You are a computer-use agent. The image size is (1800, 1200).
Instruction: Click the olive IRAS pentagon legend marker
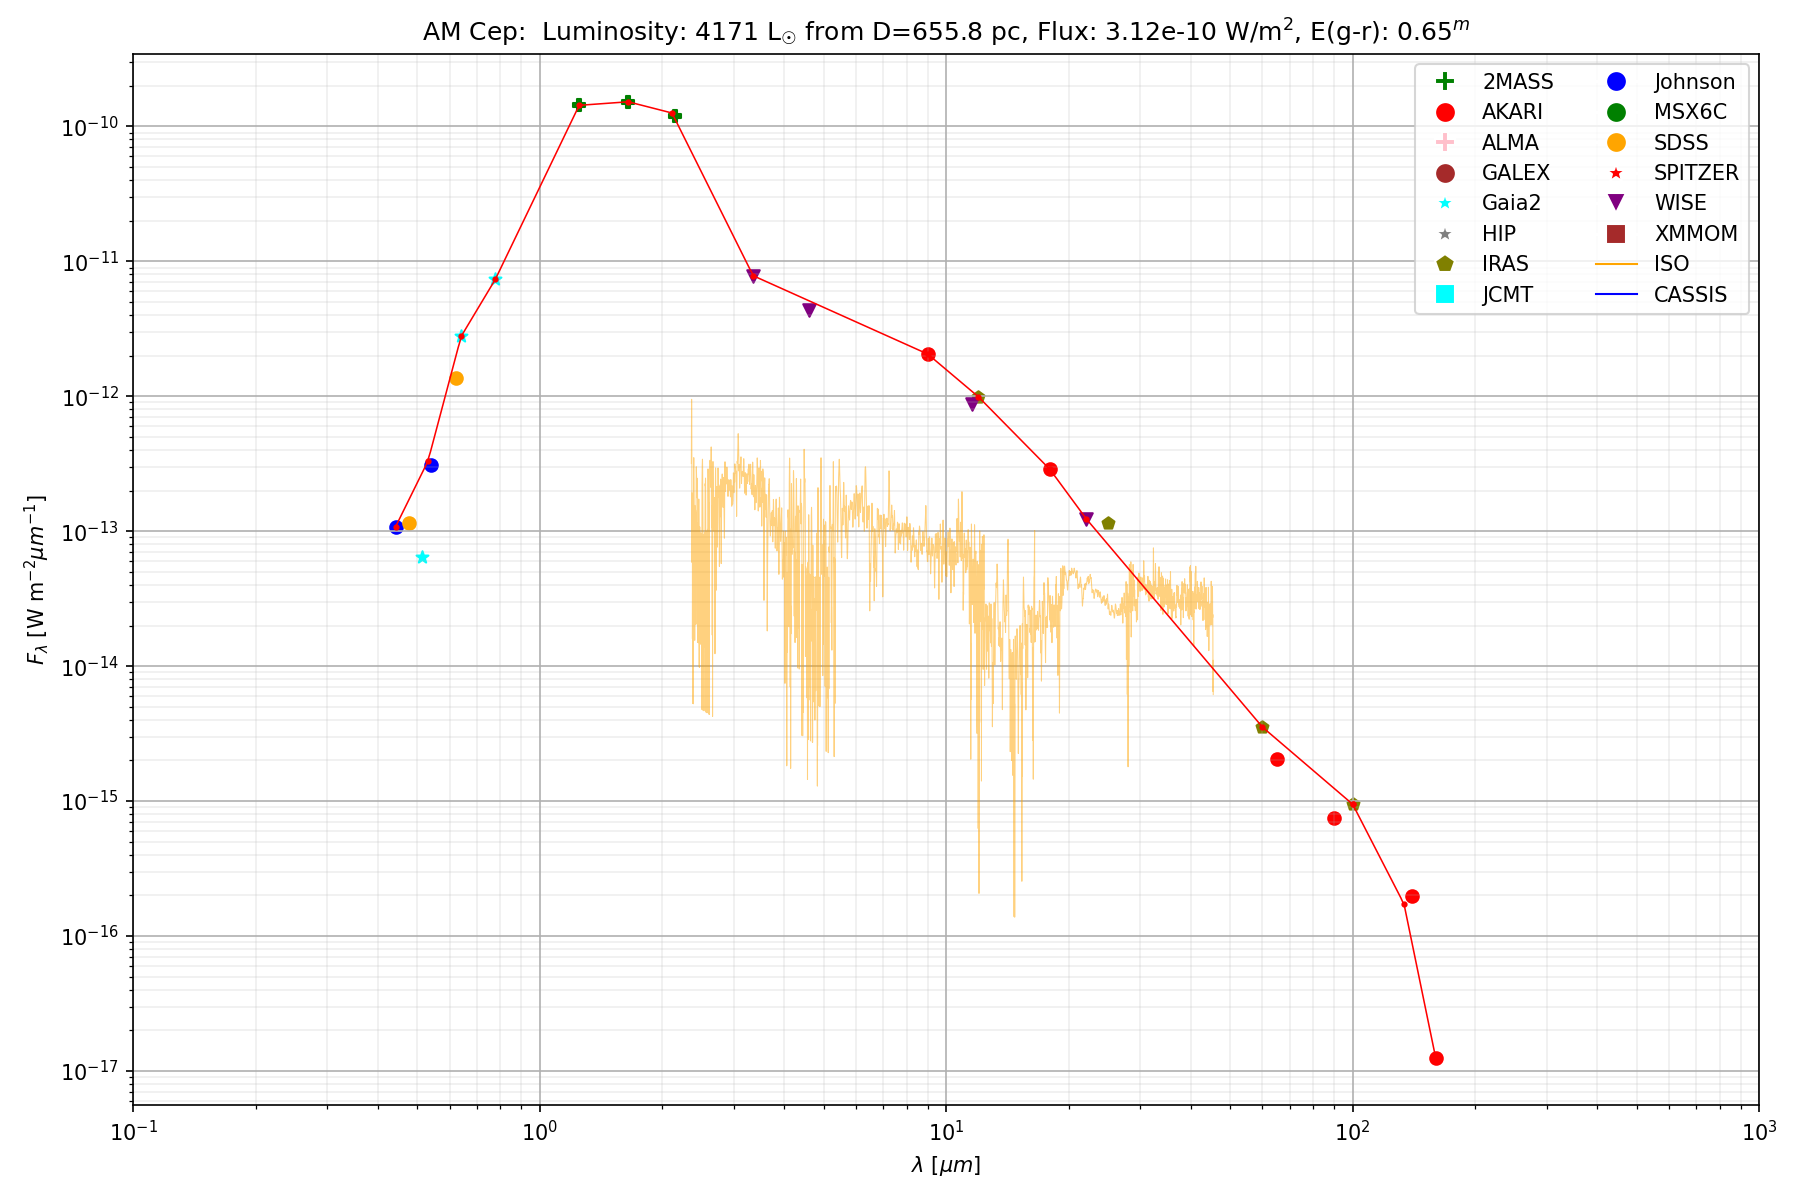coord(1444,264)
